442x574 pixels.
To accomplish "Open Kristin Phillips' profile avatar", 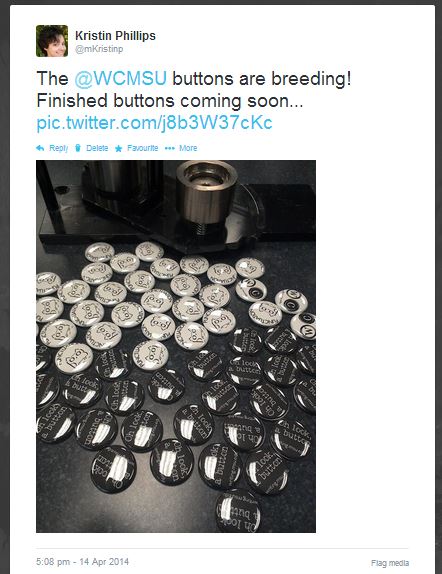I will (x=52, y=41).
